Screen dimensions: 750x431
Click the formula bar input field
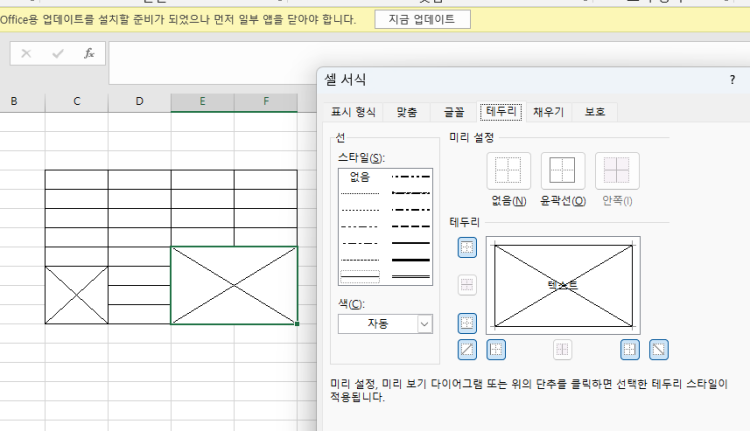coord(429,63)
